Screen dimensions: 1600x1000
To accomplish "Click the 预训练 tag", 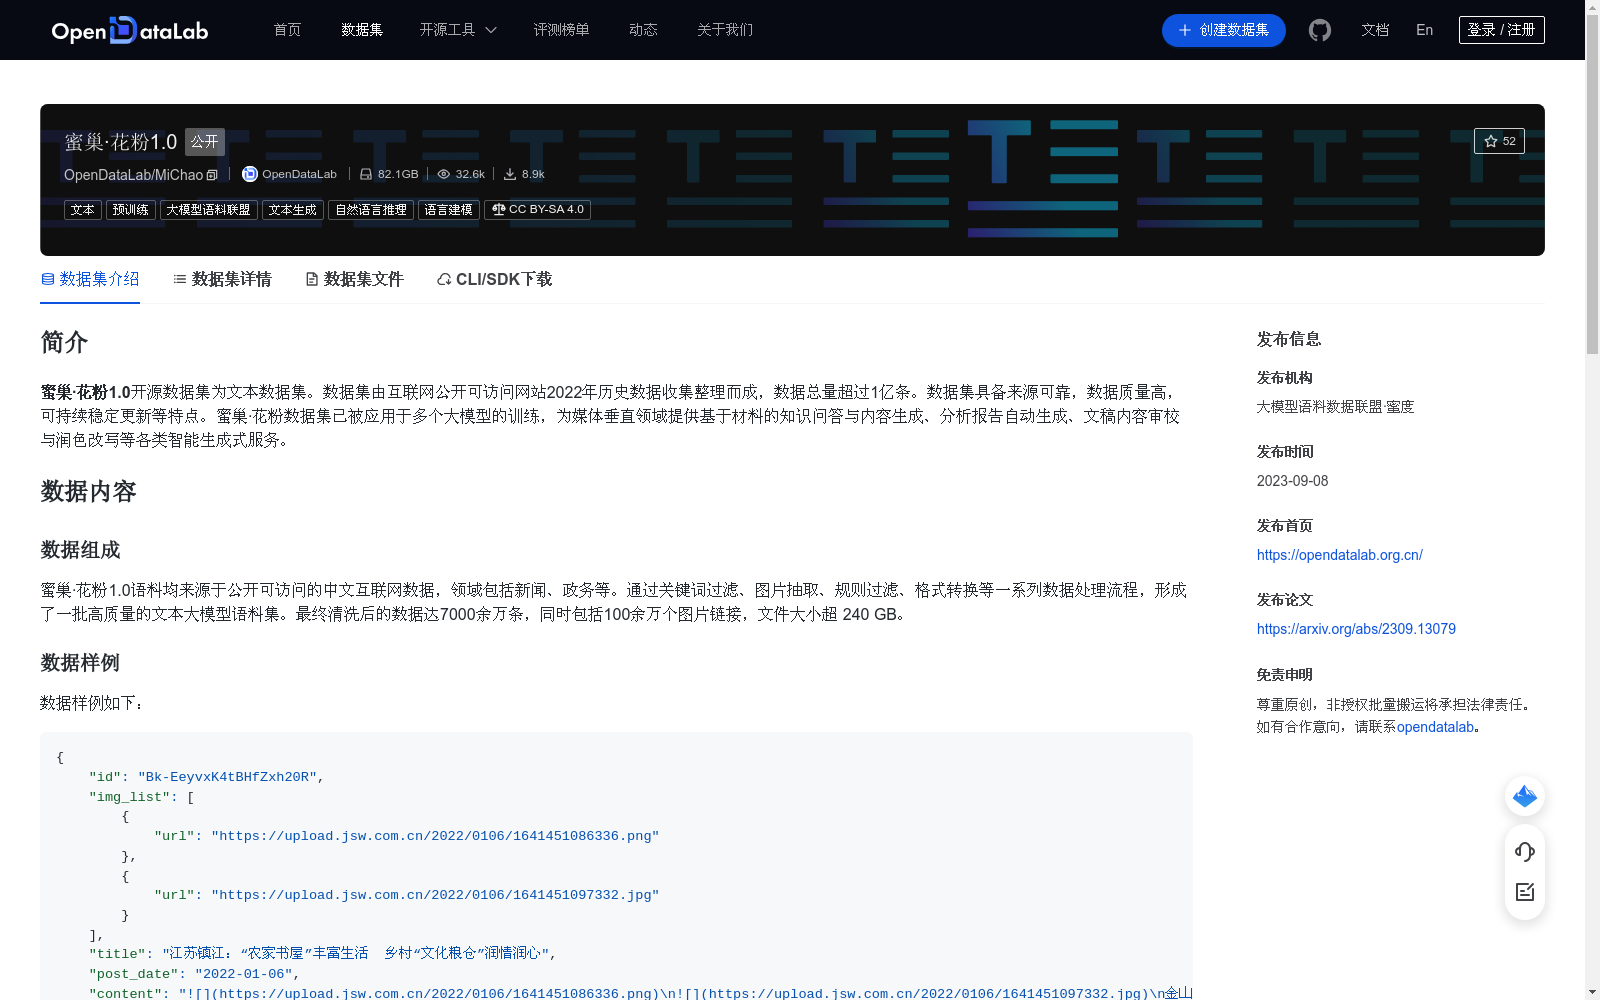I will point(131,210).
